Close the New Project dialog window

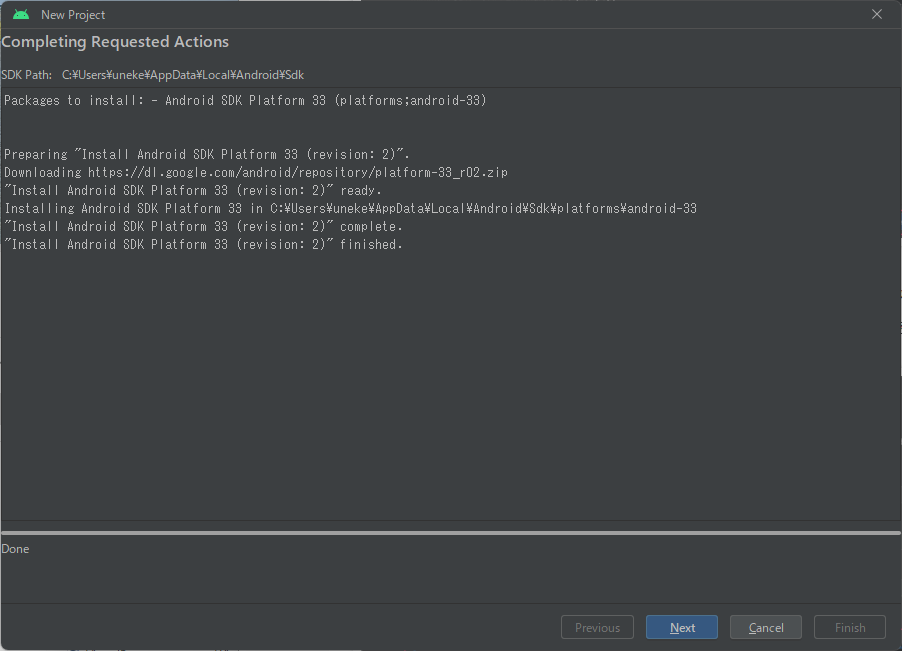tap(877, 14)
